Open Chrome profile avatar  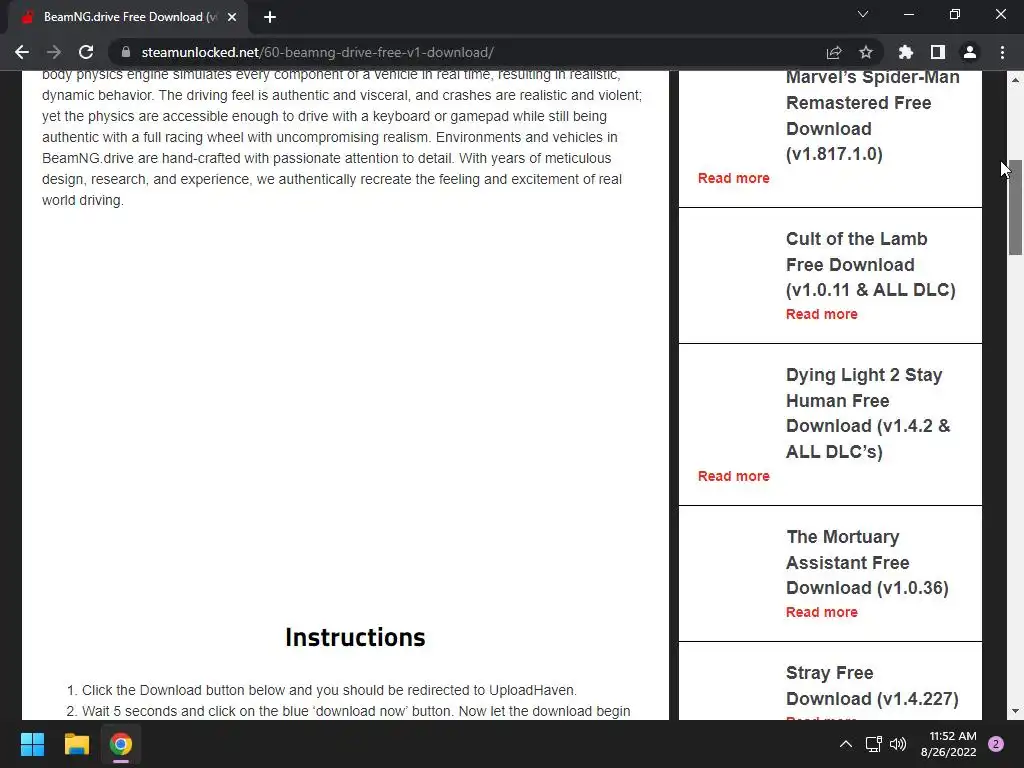[970, 52]
